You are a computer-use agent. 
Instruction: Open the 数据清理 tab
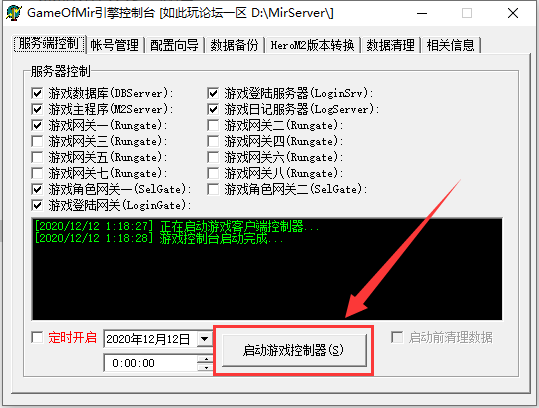(x=390, y=45)
